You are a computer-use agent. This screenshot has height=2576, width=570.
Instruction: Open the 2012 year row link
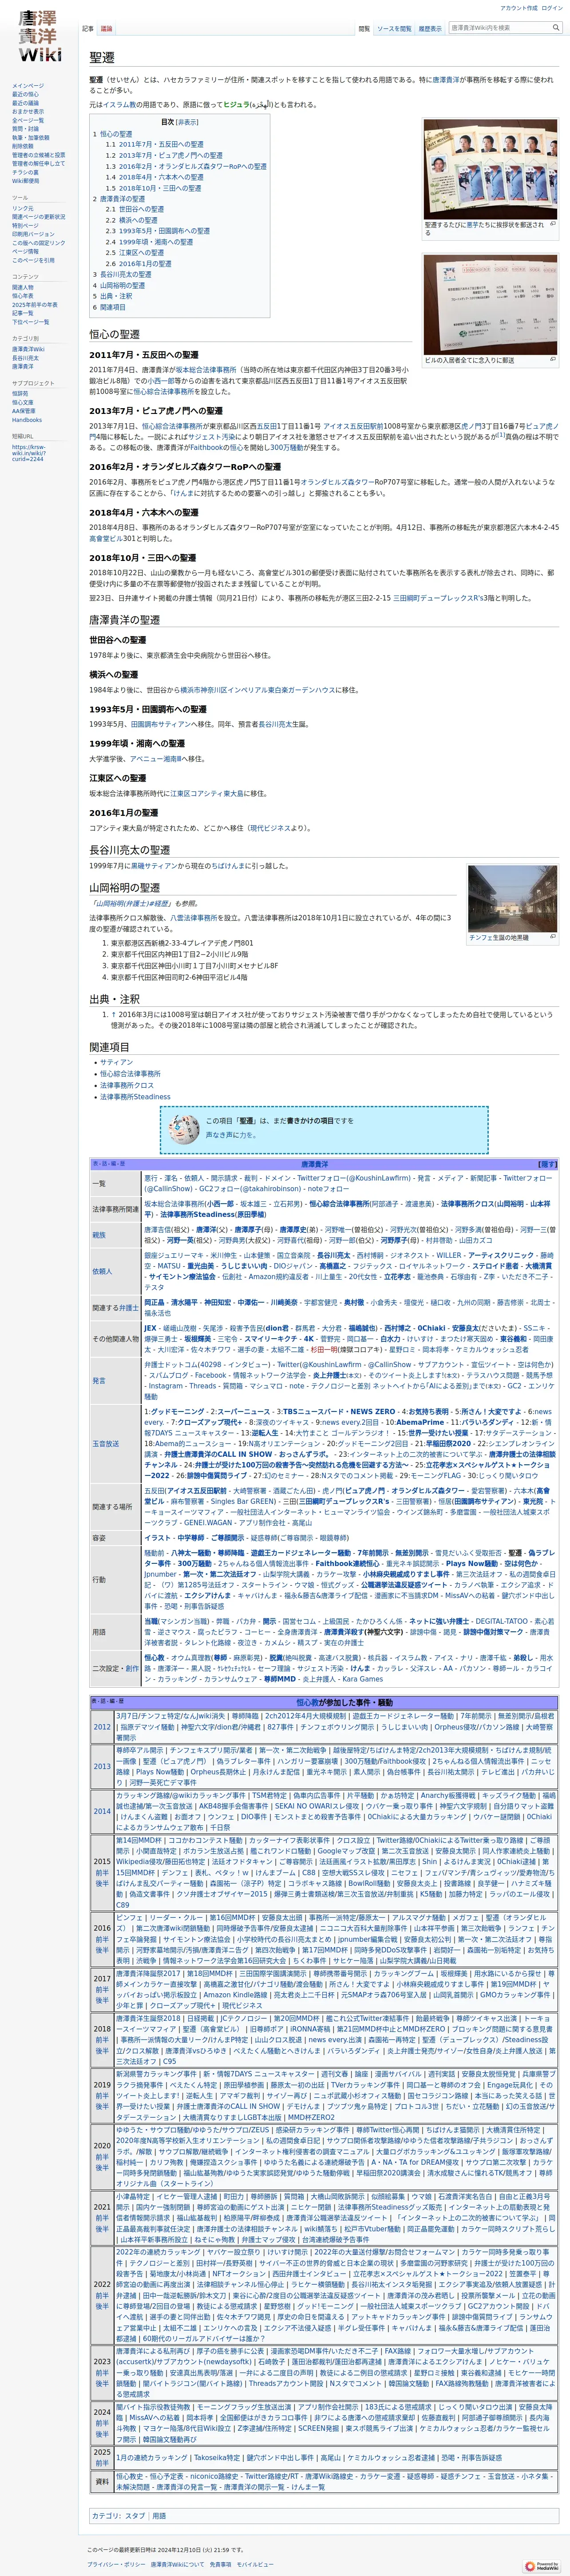[x=102, y=1726]
